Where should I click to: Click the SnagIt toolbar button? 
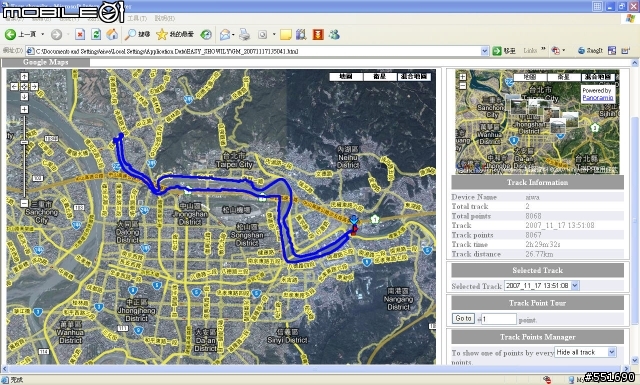pos(590,51)
